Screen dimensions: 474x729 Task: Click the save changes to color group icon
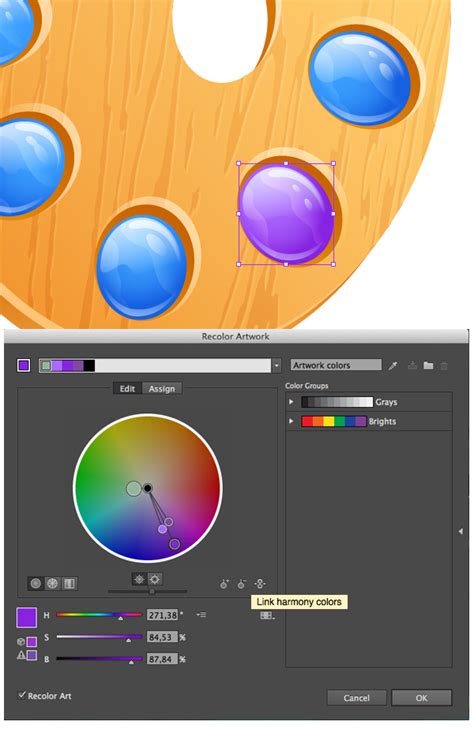click(x=412, y=366)
